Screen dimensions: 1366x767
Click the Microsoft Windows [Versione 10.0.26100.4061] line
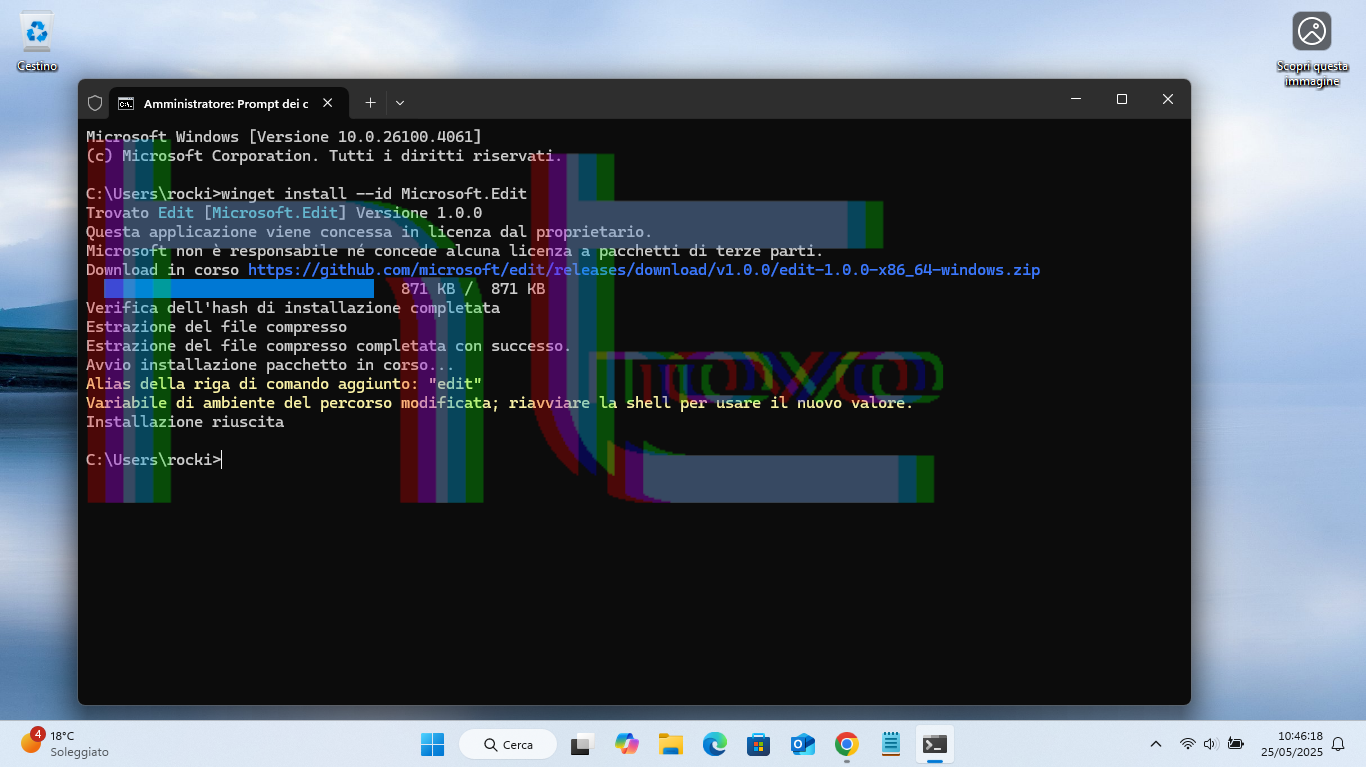click(284, 136)
